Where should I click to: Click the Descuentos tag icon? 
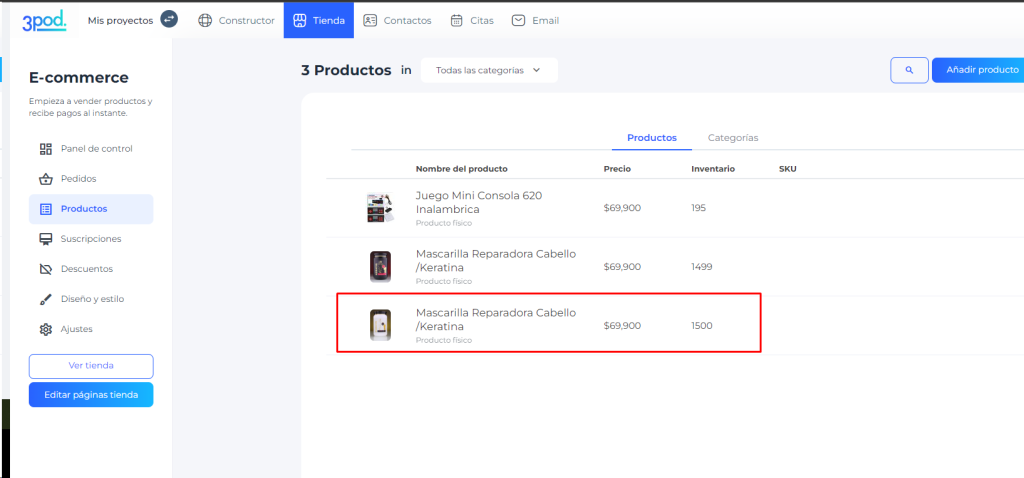[x=46, y=269]
